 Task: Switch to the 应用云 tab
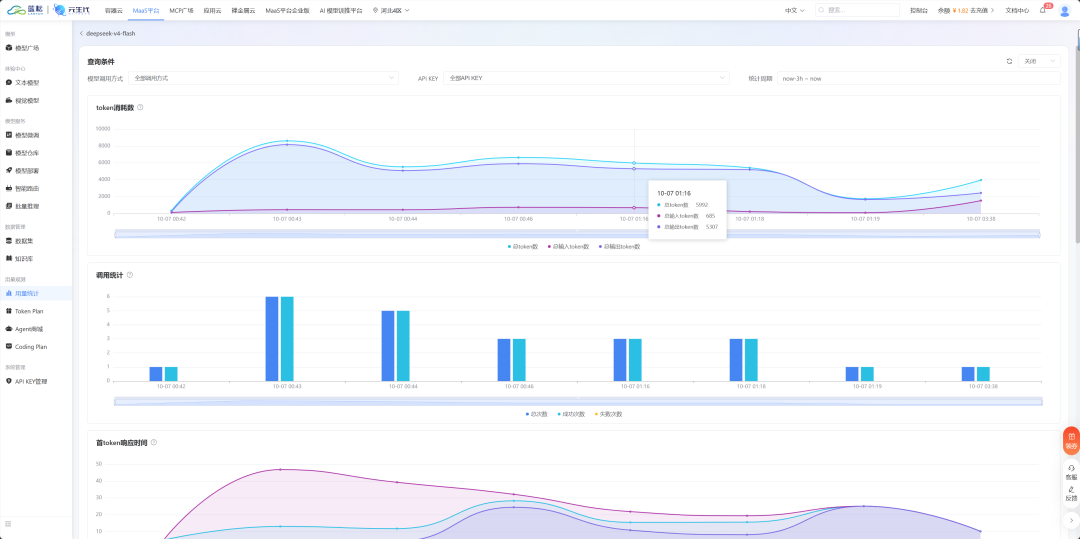(212, 10)
